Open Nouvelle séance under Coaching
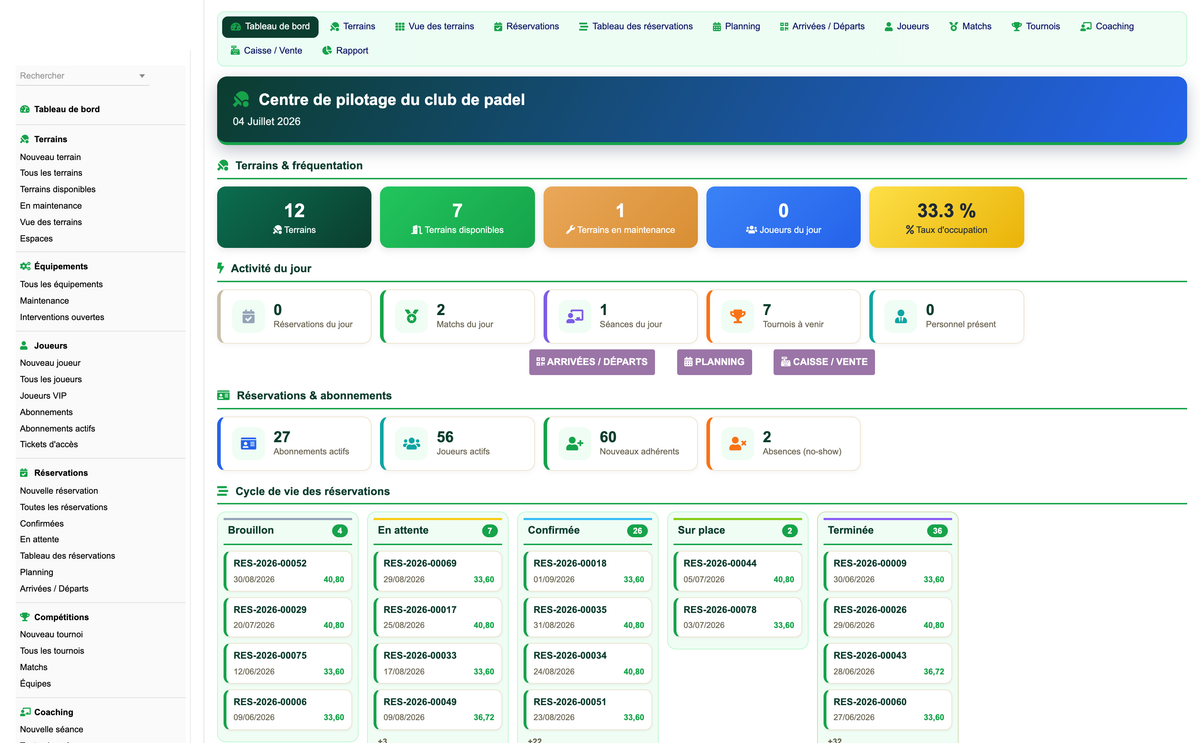 click(51, 729)
